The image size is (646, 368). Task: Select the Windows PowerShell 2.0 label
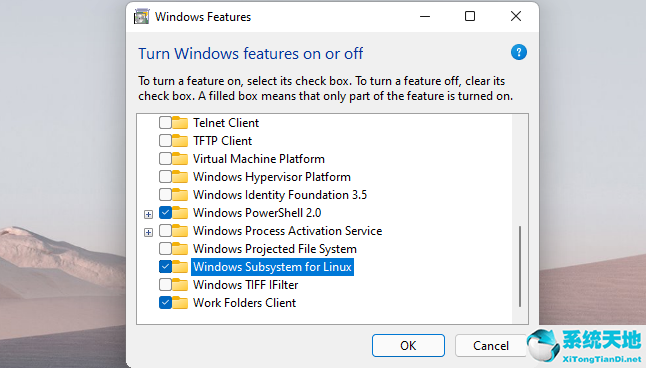coord(257,213)
